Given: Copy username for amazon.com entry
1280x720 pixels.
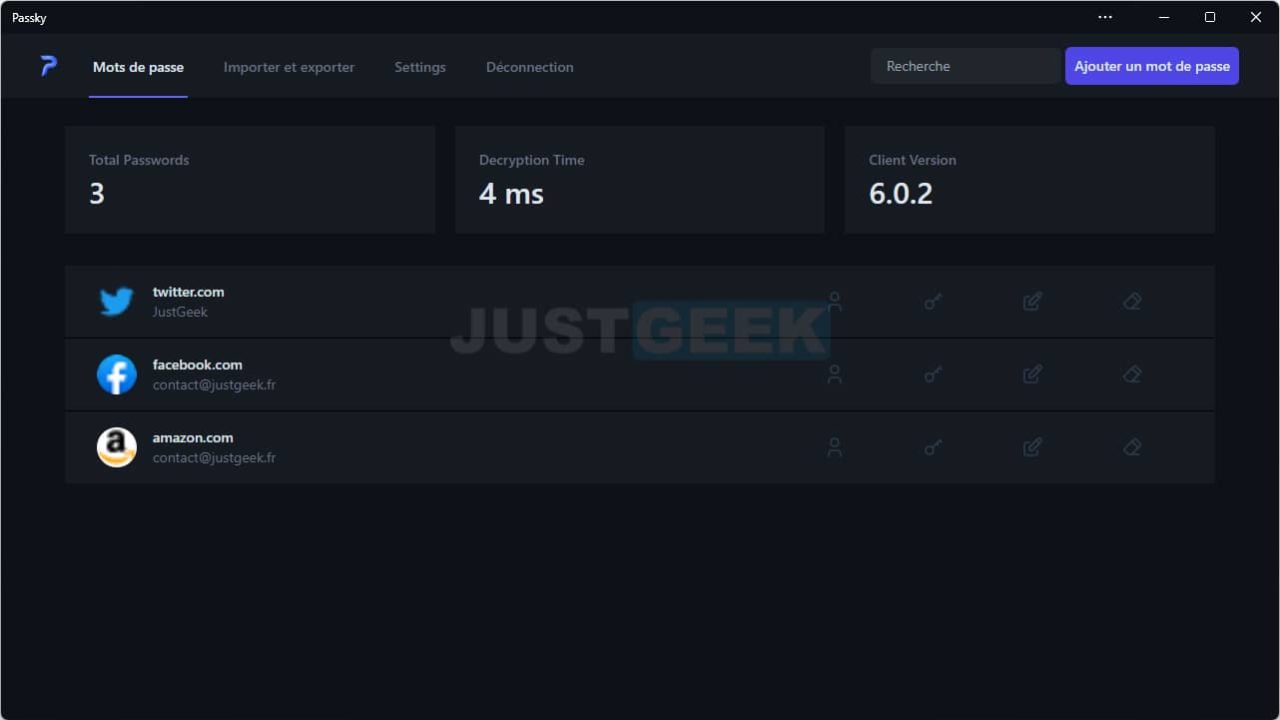Looking at the screenshot, I should (835, 447).
